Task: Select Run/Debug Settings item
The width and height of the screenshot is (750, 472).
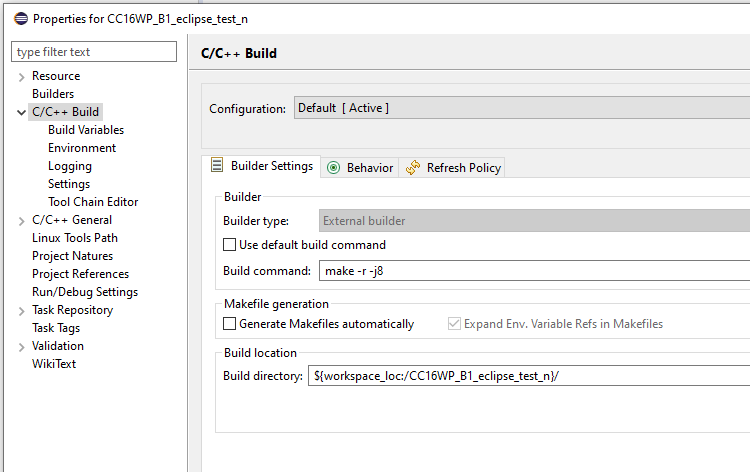Action: tap(85, 292)
